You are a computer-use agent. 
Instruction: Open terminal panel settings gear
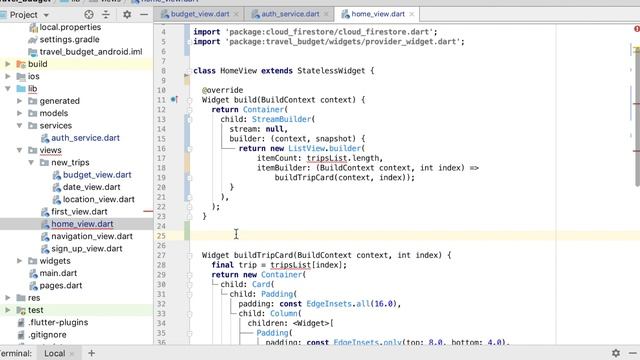[616, 353]
